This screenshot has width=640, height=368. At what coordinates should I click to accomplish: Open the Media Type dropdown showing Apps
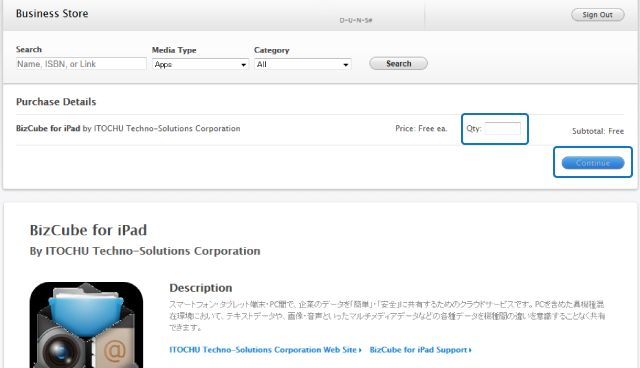pos(200,64)
